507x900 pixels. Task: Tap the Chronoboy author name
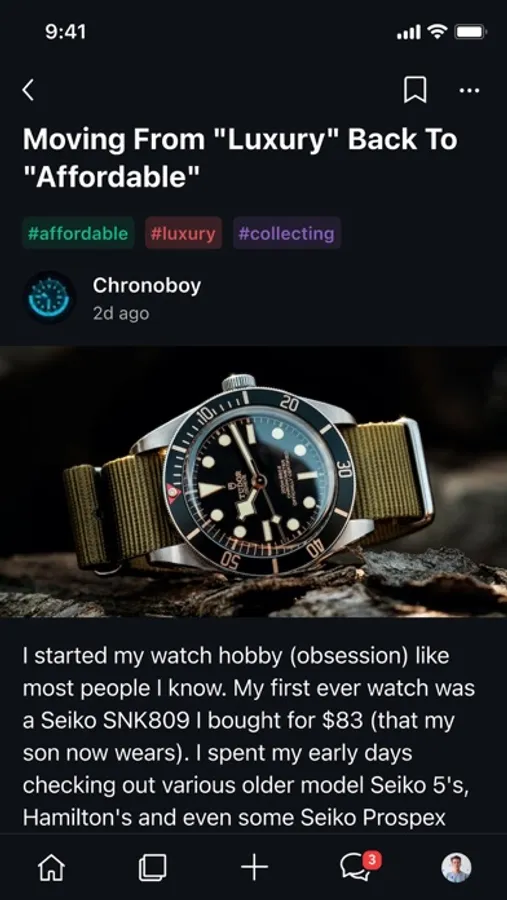click(x=146, y=285)
